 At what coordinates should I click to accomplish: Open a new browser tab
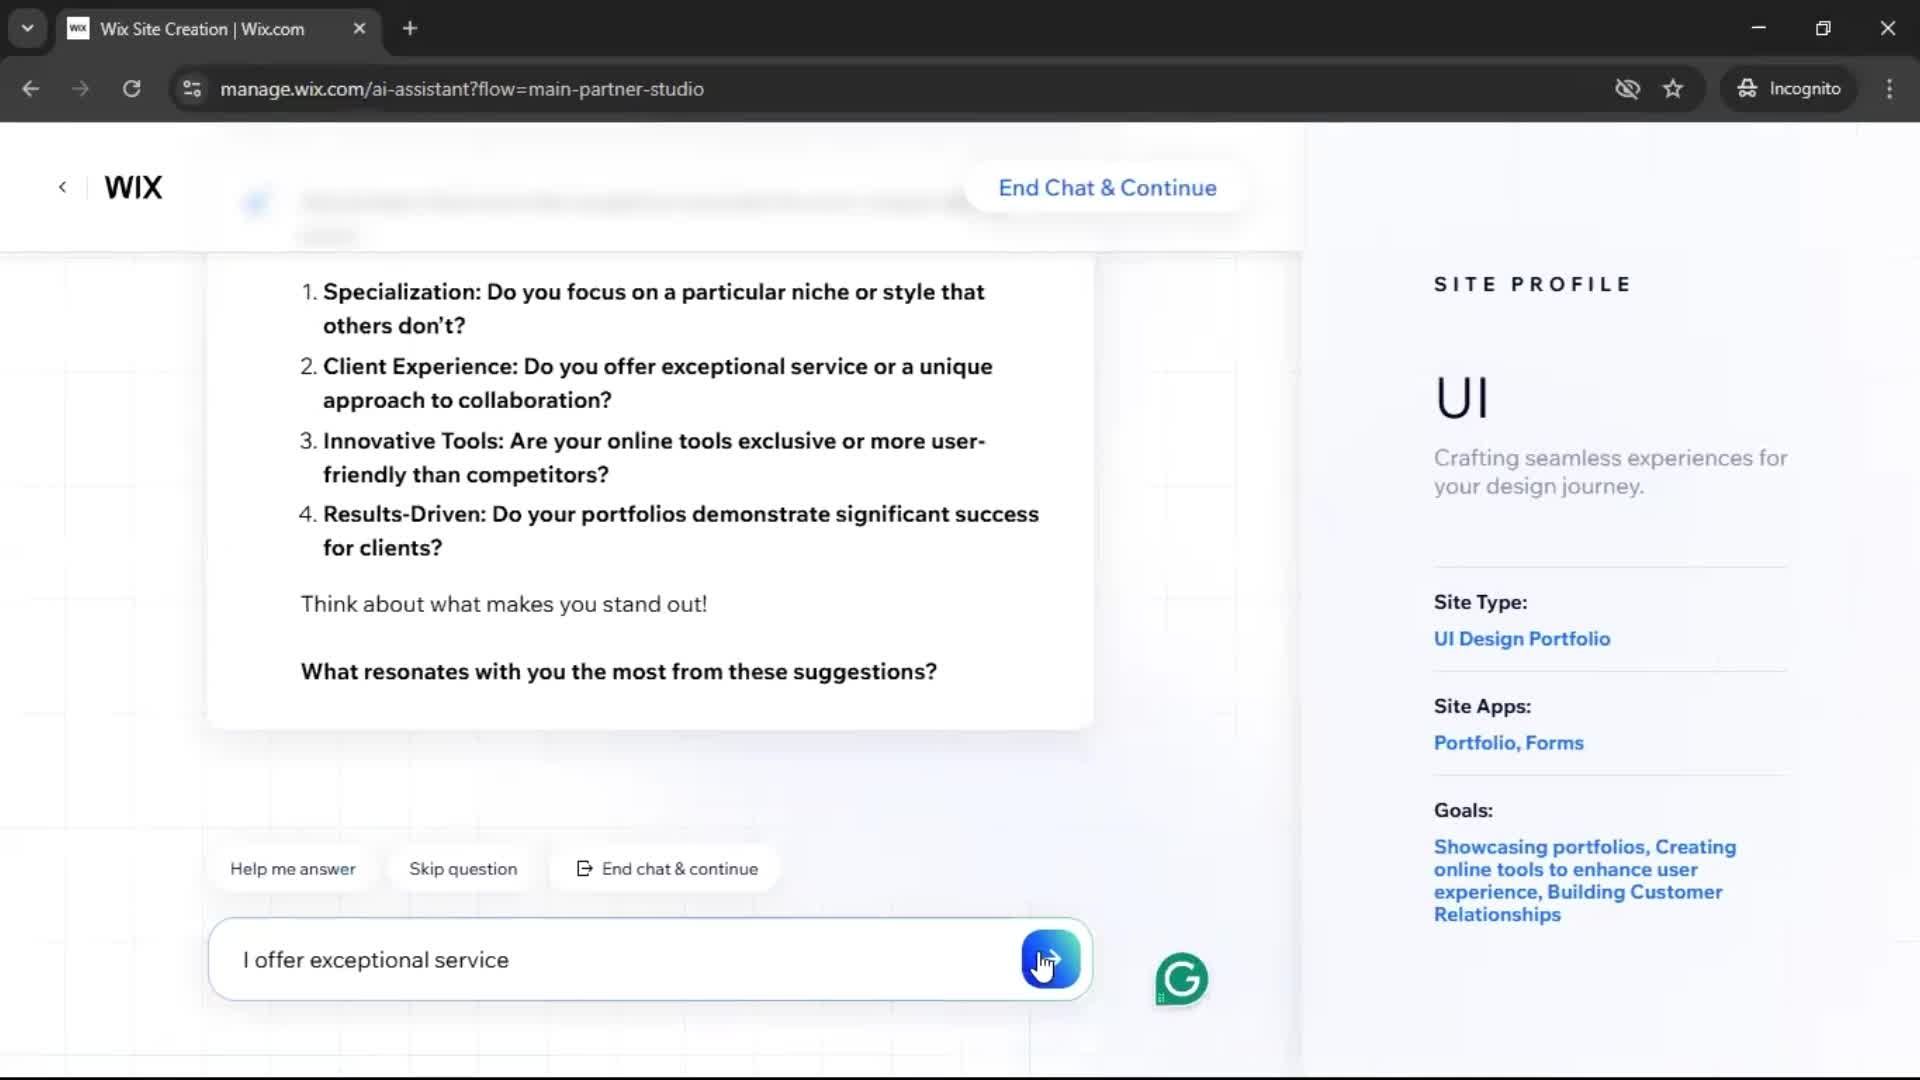410,29
